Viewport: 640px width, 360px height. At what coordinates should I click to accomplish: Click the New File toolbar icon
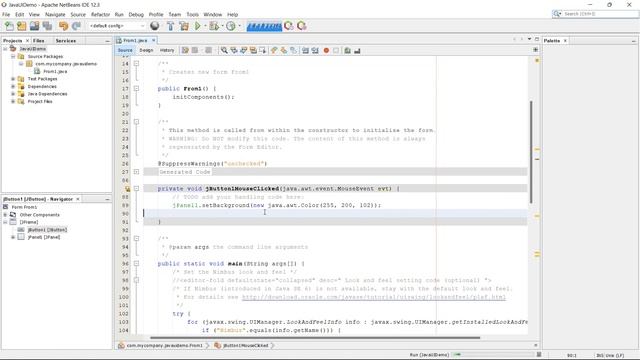coord(9,26)
